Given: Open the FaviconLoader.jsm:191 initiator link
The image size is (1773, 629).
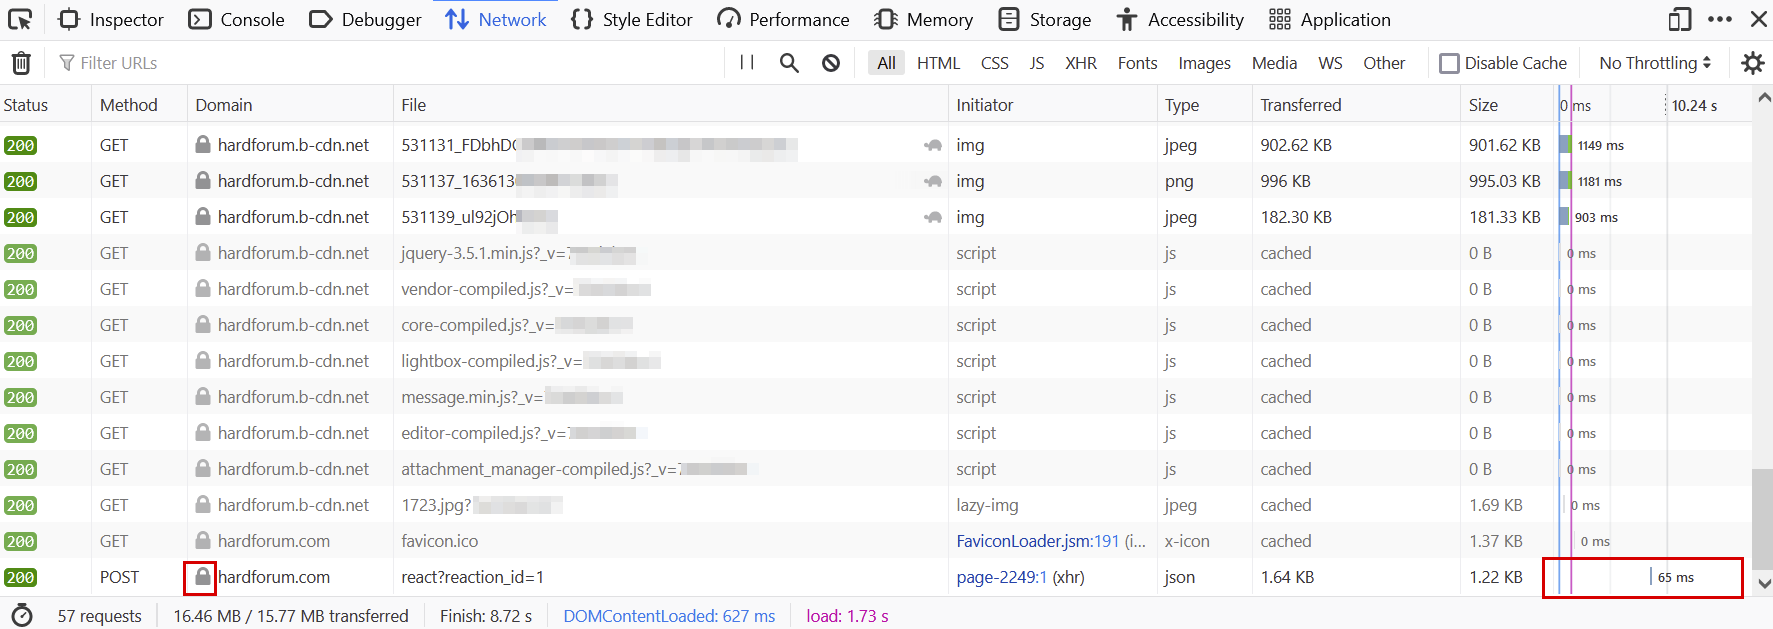Looking at the screenshot, I should pos(1037,541).
